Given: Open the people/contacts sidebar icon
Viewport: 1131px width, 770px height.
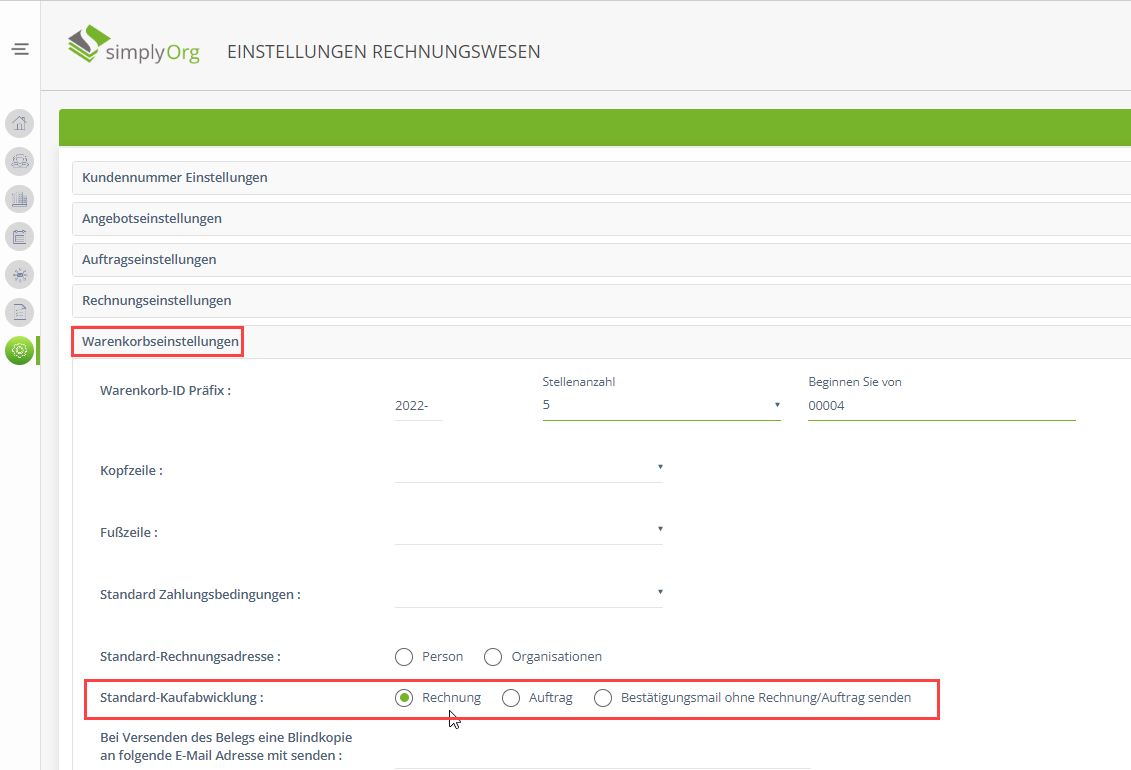Looking at the screenshot, I should pyautogui.click(x=19, y=160).
